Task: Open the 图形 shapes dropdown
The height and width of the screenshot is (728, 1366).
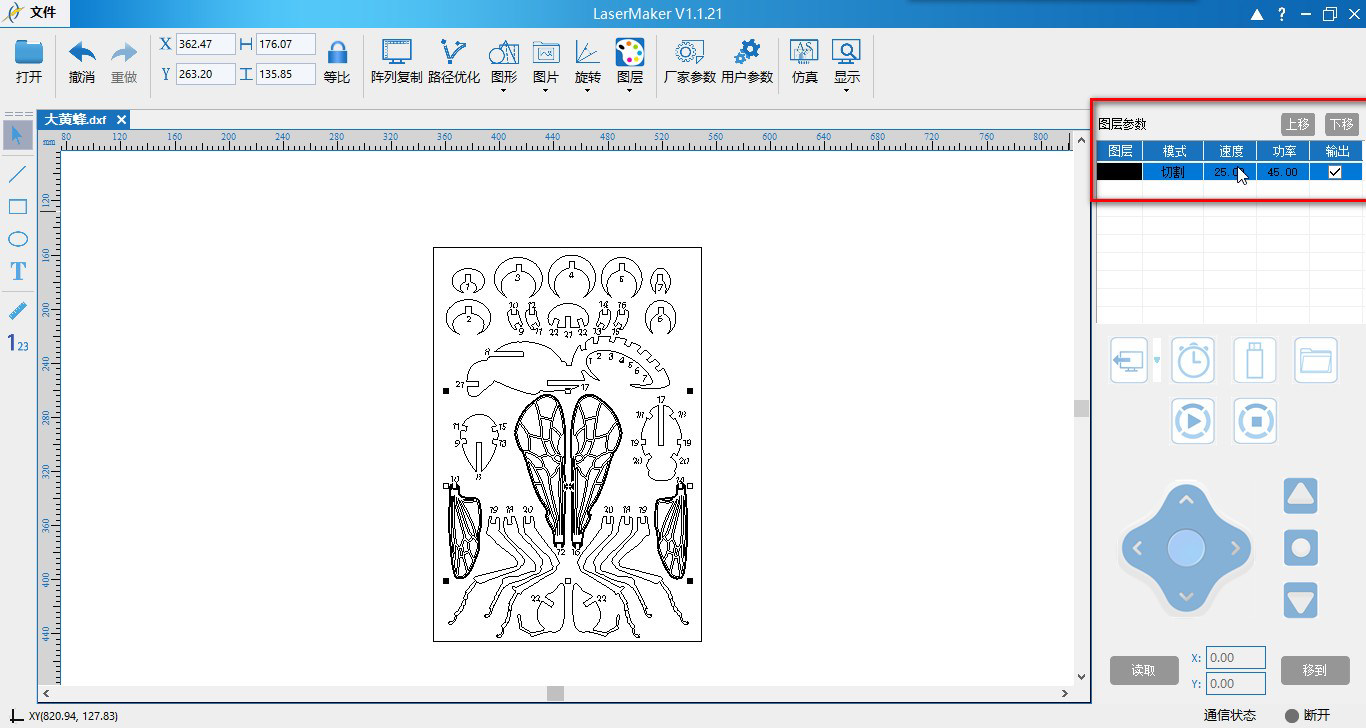Action: [504, 66]
